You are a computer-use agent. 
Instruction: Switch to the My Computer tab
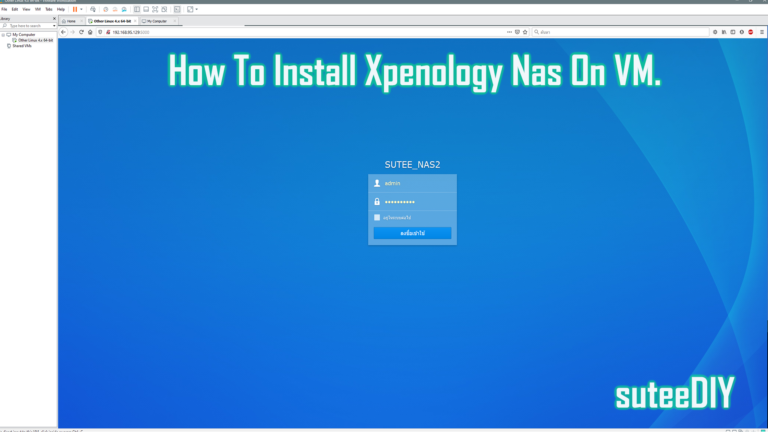click(x=157, y=21)
